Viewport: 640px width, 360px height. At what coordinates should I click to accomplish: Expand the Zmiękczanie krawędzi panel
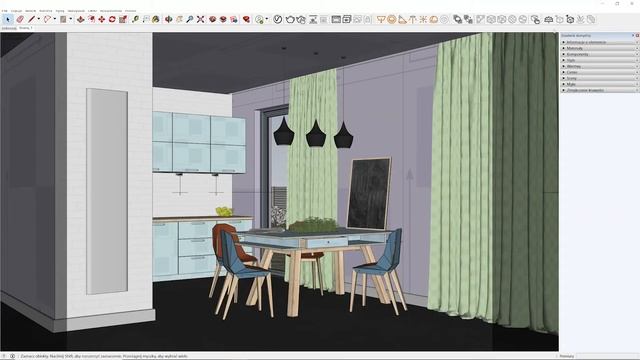599,90
